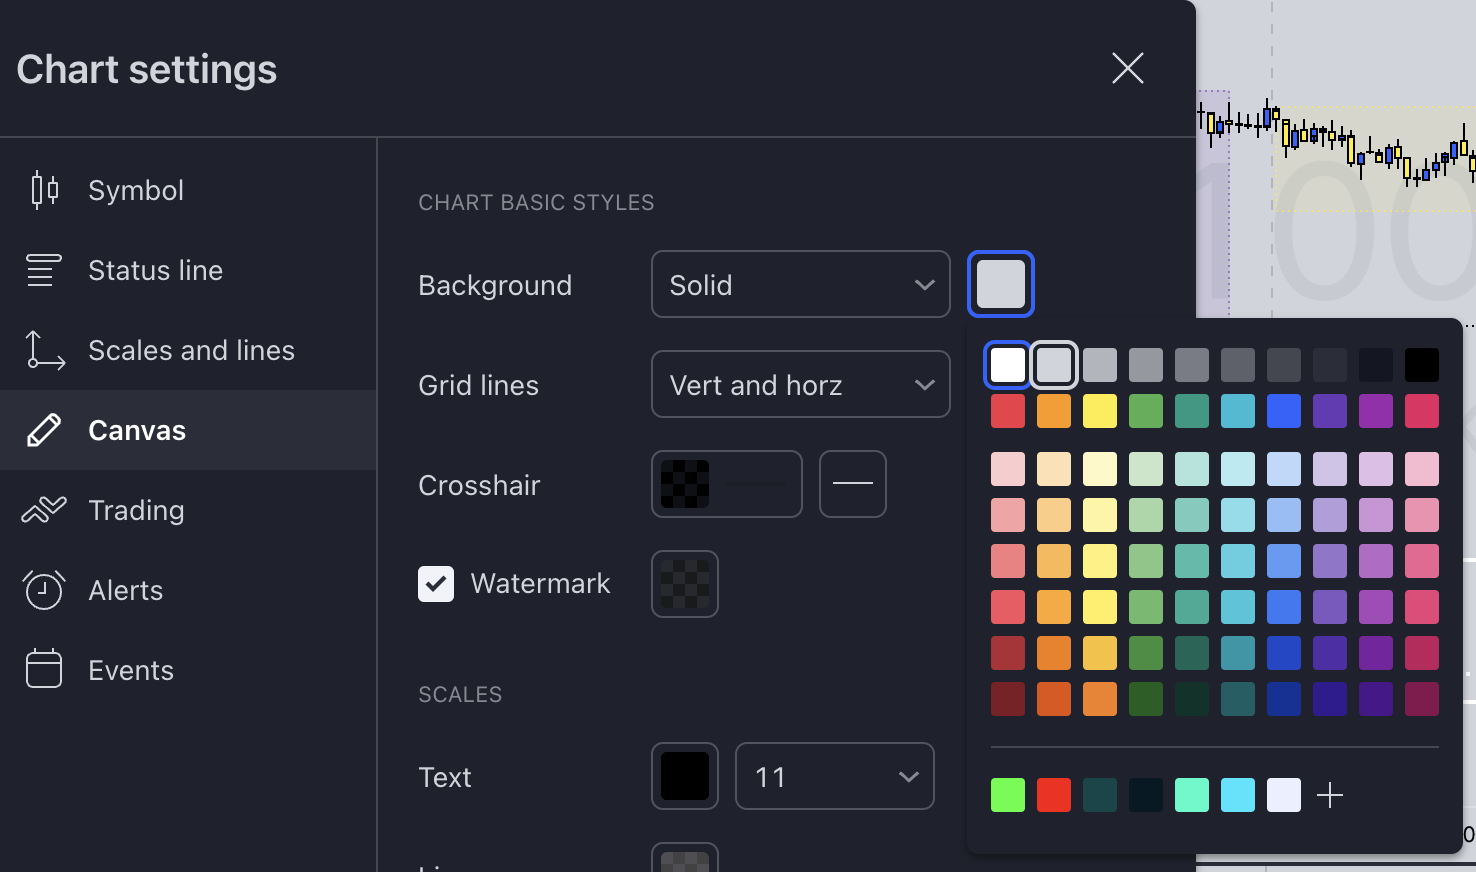Select the black swatch in palette
This screenshot has width=1476, height=872.
pyautogui.click(x=1421, y=365)
